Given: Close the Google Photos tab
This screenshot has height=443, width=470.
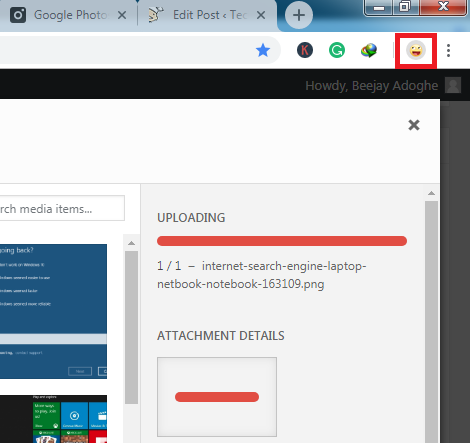Looking at the screenshot, I should [122, 15].
